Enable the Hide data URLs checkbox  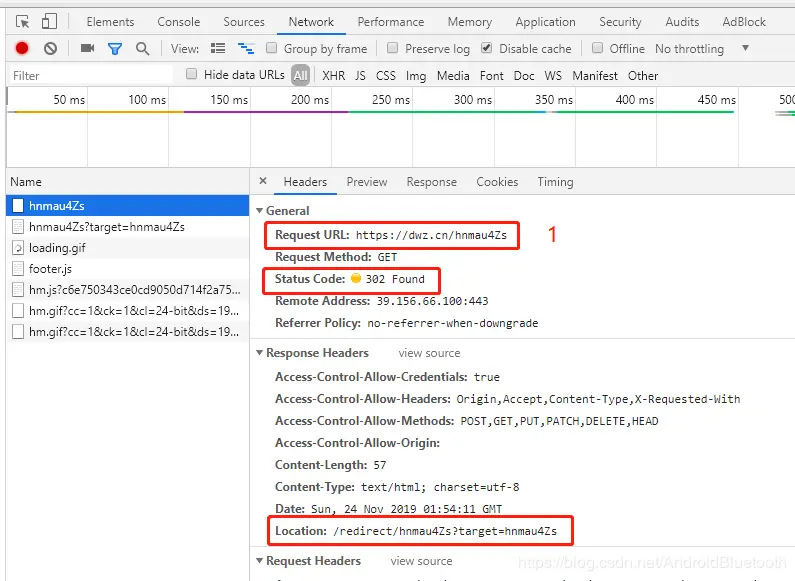click(x=192, y=75)
